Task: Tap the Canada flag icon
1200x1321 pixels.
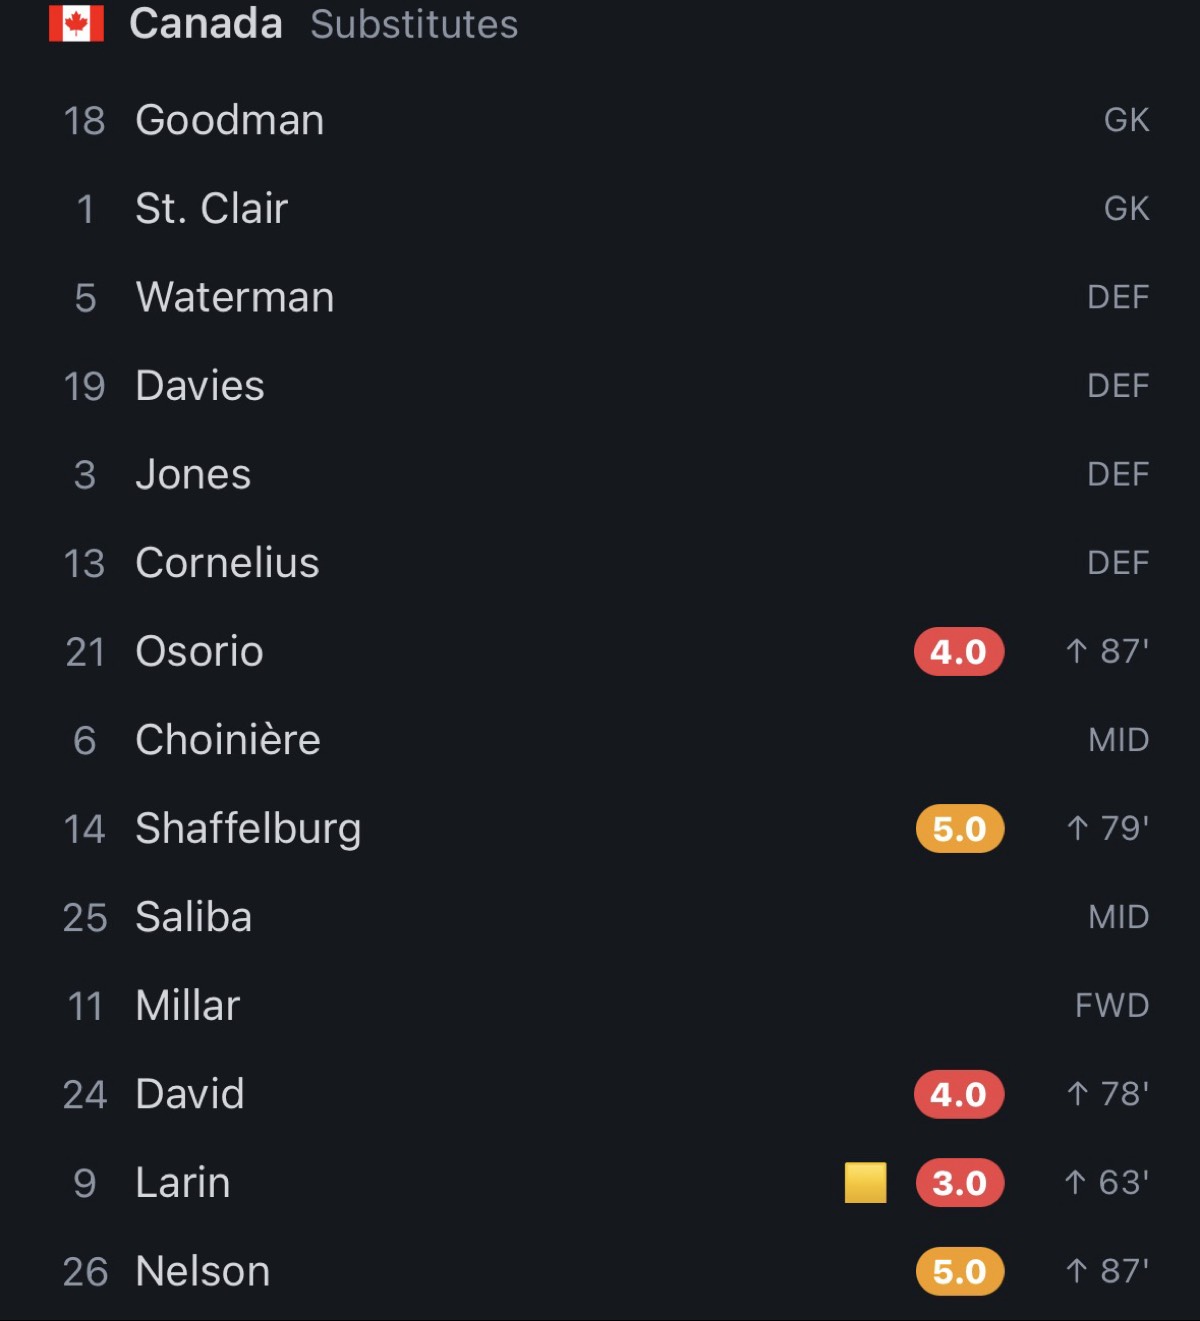Action: (76, 23)
